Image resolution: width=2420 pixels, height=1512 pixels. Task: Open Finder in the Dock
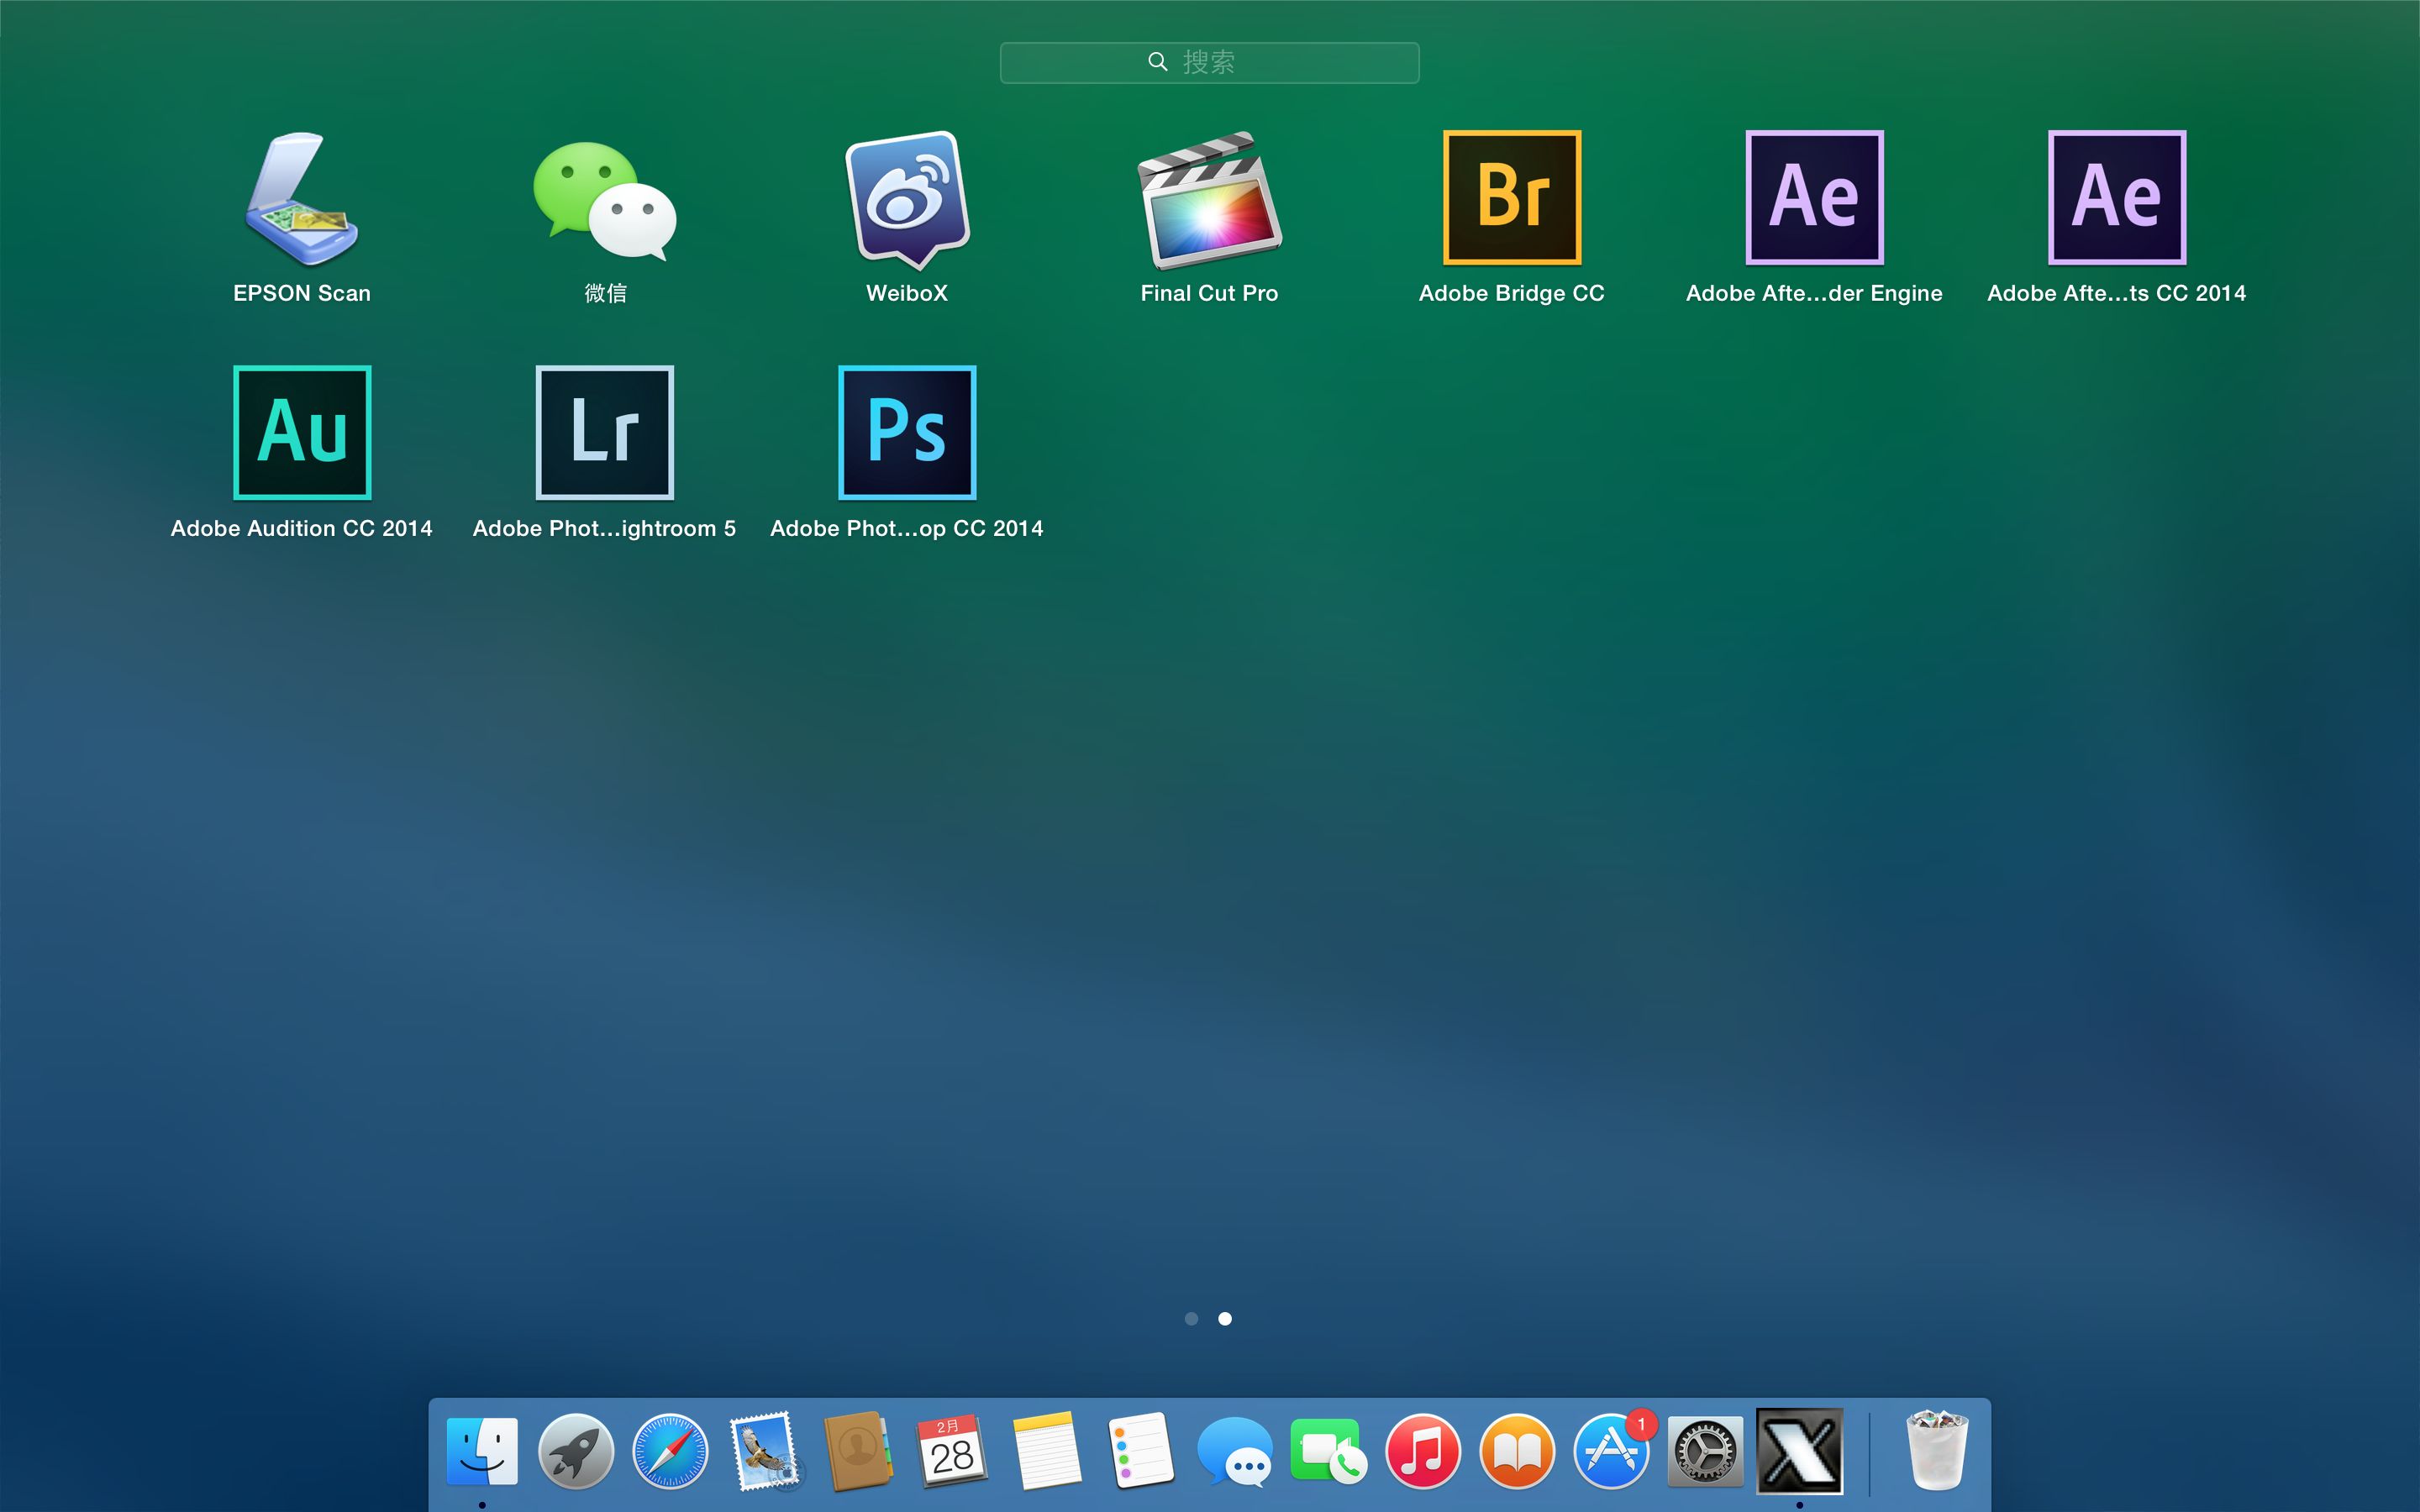482,1452
